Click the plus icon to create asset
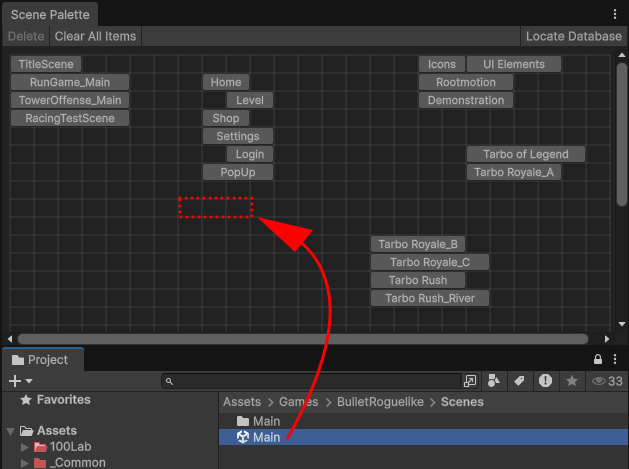The height and width of the screenshot is (469, 629). [15, 381]
